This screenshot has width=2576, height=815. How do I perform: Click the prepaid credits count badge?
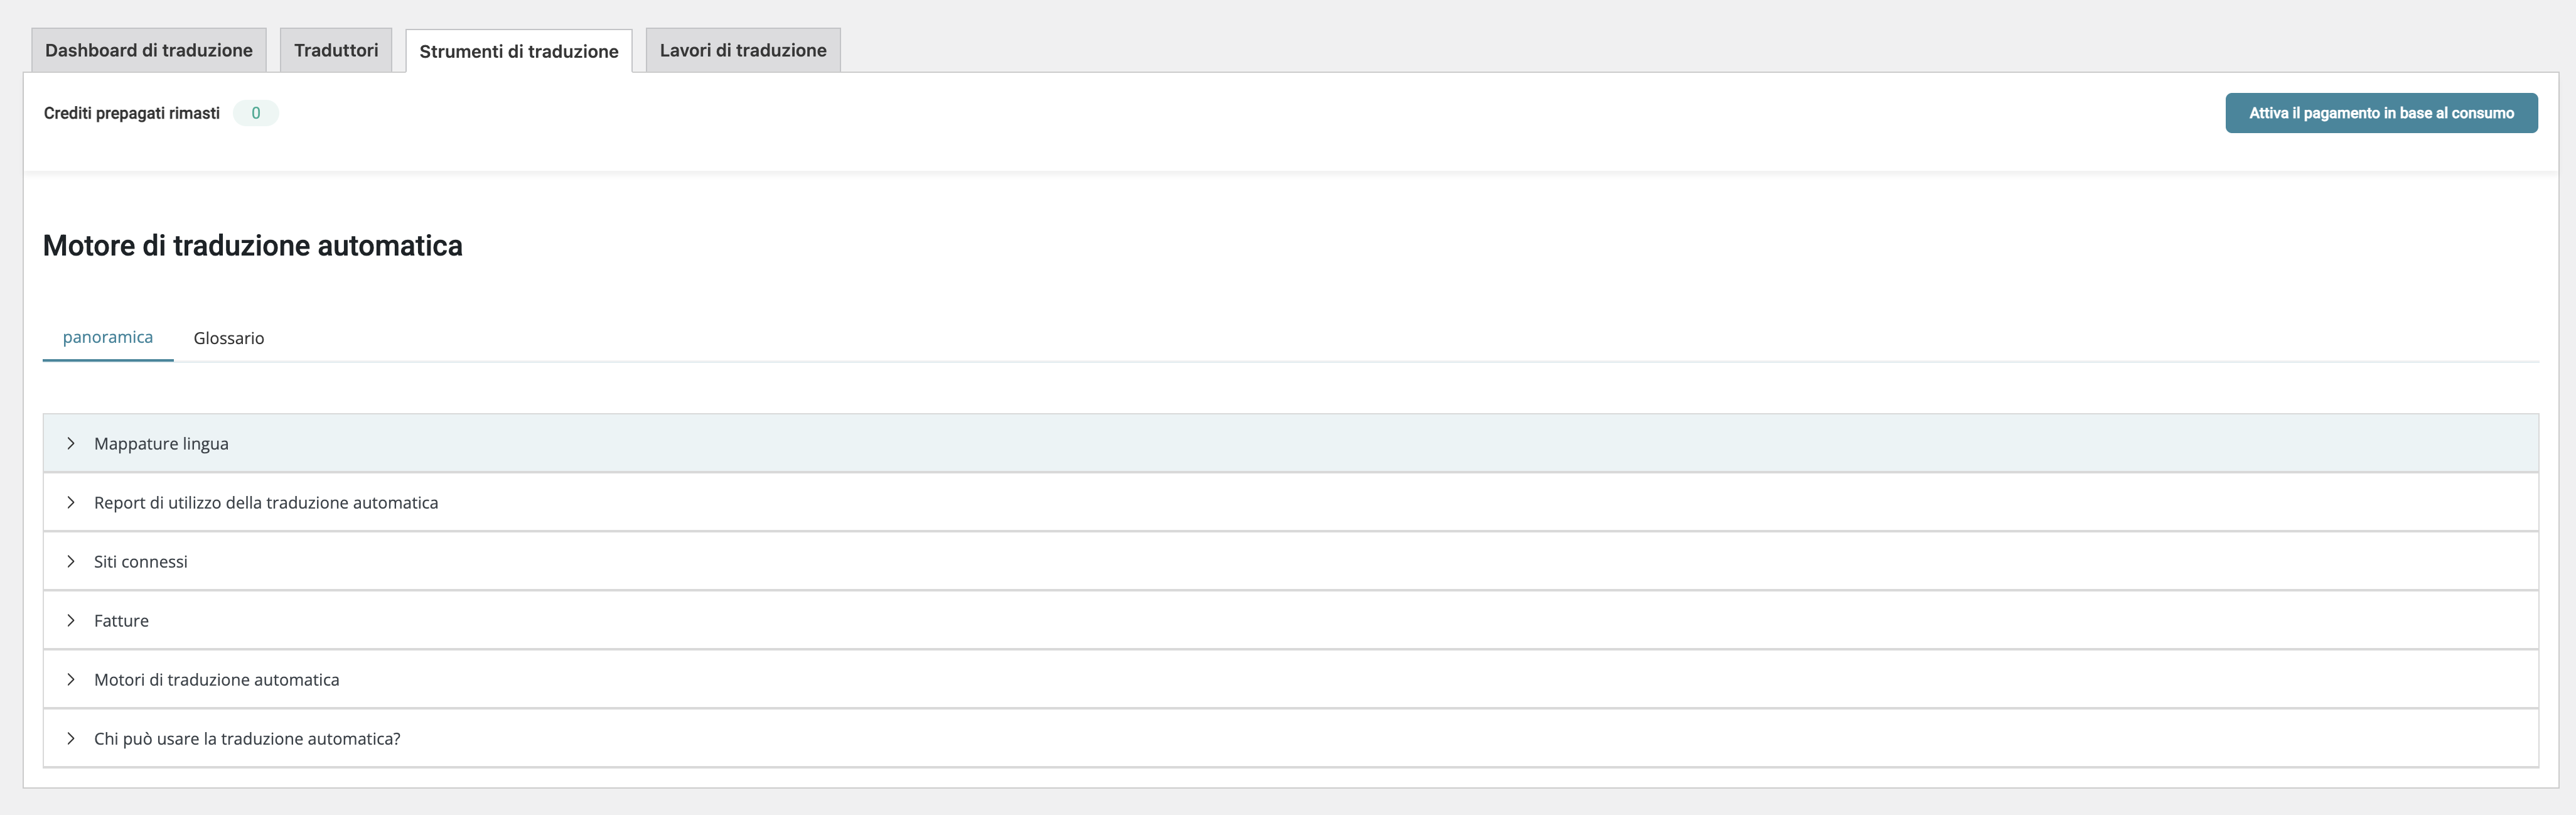256,113
